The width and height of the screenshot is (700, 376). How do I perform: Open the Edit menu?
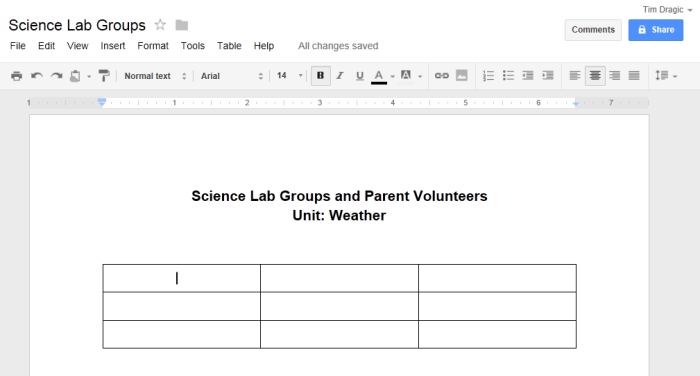point(46,46)
